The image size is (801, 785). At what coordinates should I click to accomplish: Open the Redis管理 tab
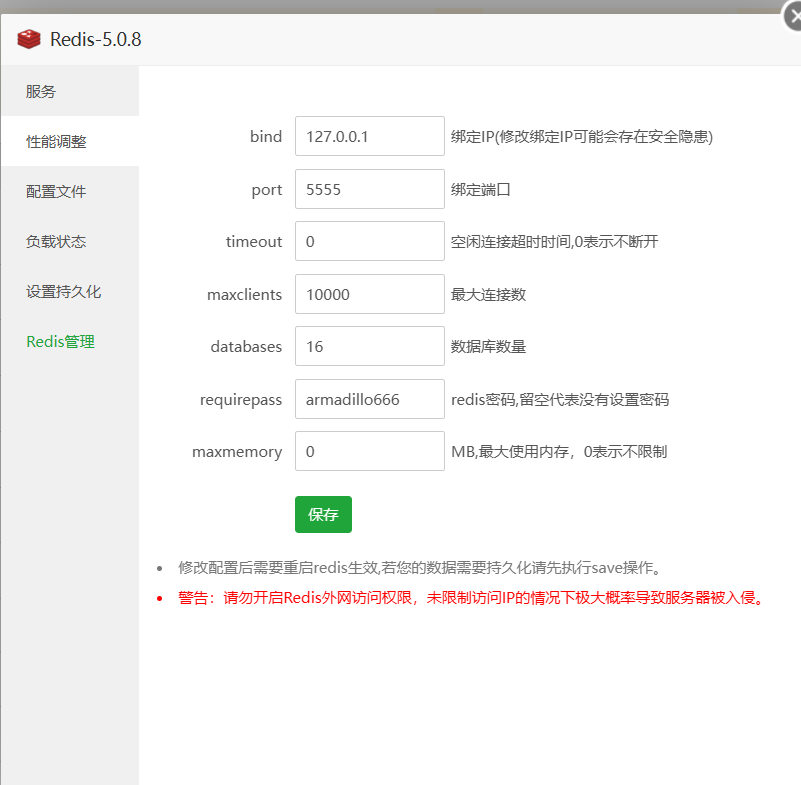coord(70,342)
